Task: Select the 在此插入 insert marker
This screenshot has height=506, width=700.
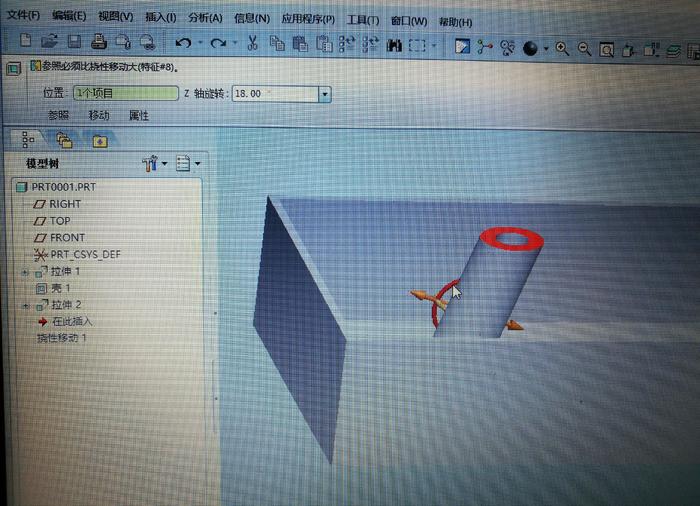Action: [72, 322]
